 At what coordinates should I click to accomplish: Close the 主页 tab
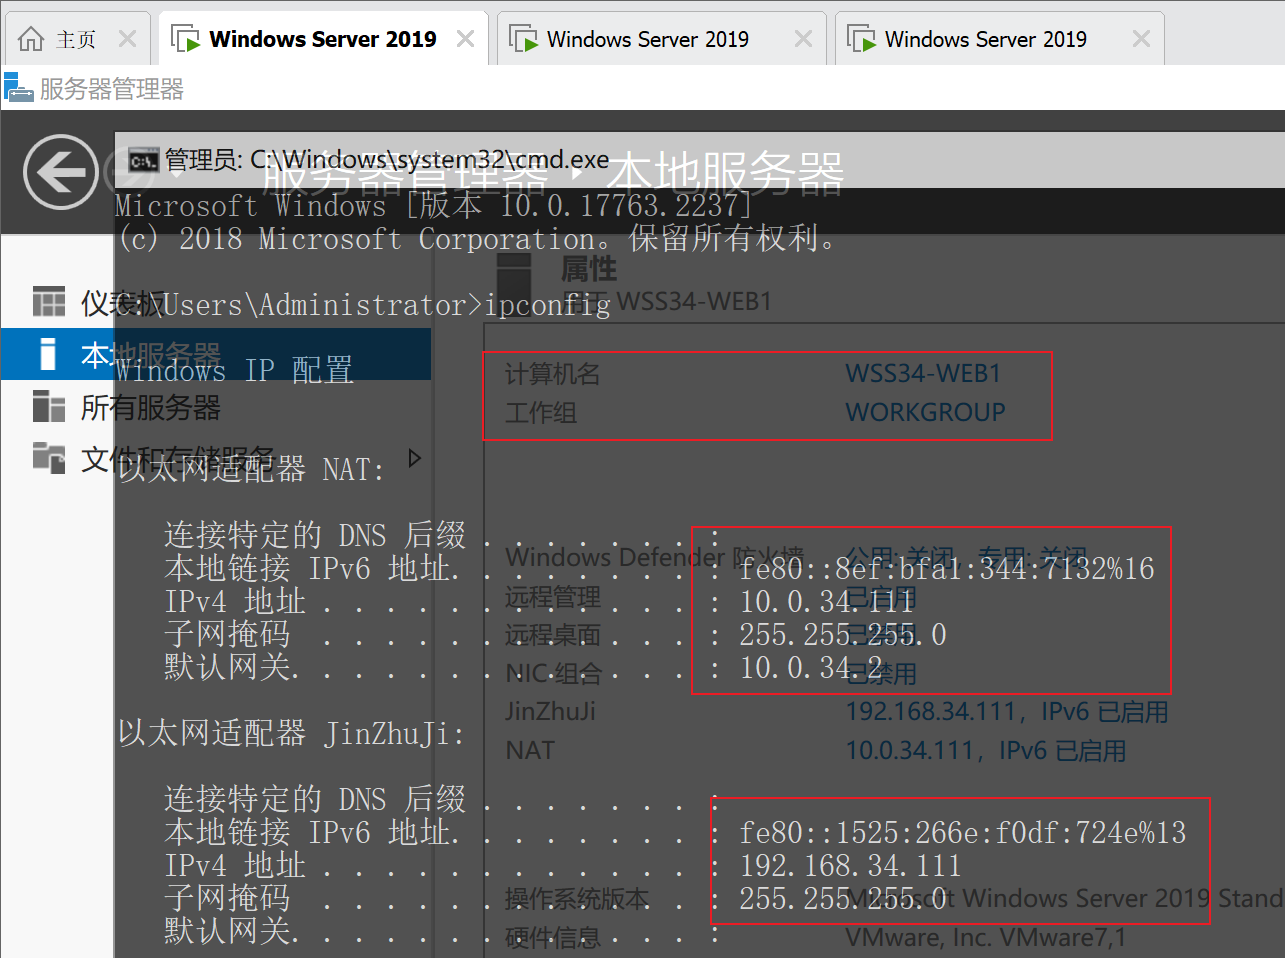[x=127, y=39]
